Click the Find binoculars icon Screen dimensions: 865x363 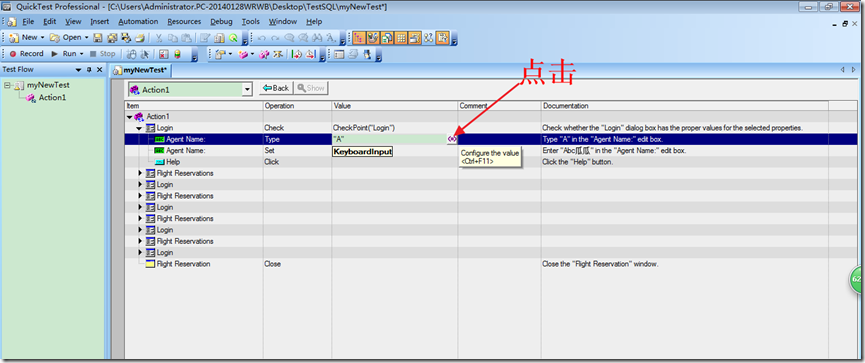317,38
